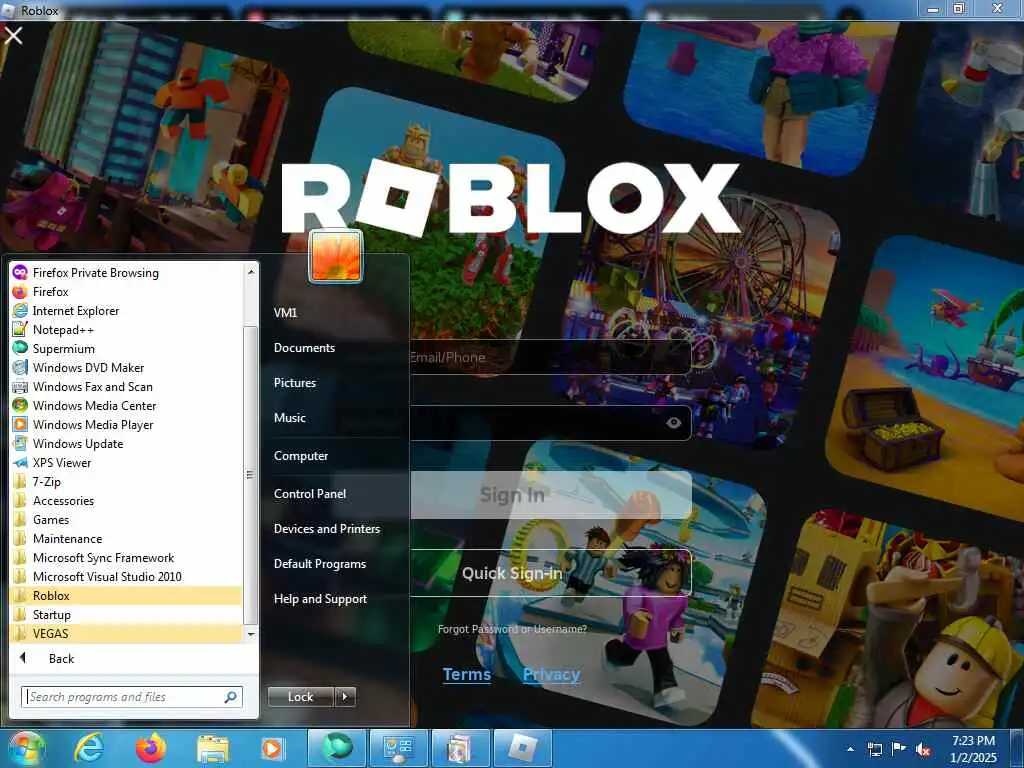Open Firefox from the taskbar
The width and height of the screenshot is (1024, 768).
[151, 748]
